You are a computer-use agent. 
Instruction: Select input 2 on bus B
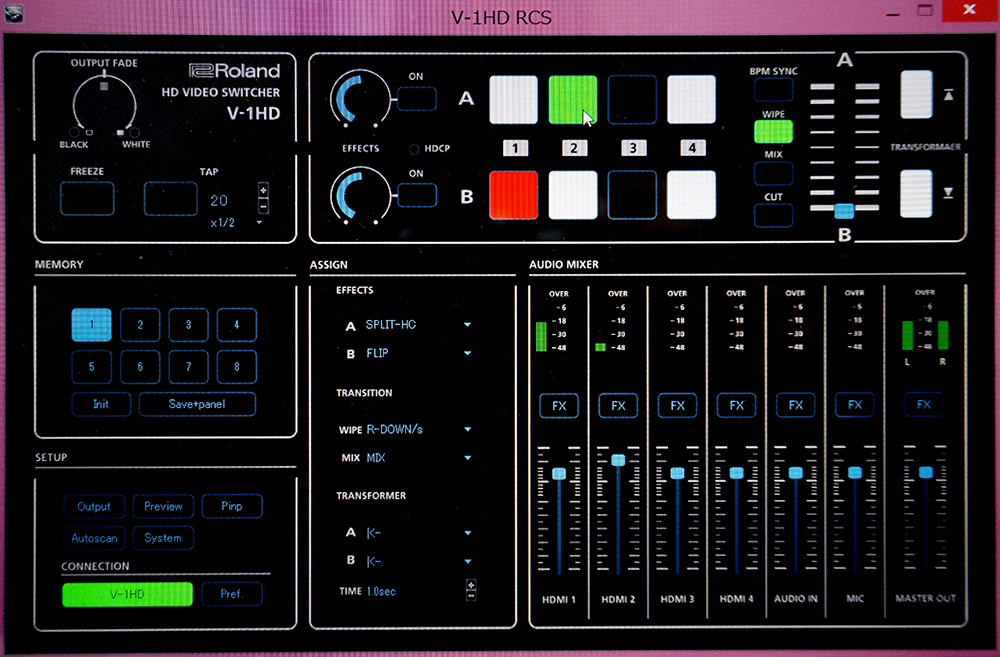pos(573,195)
